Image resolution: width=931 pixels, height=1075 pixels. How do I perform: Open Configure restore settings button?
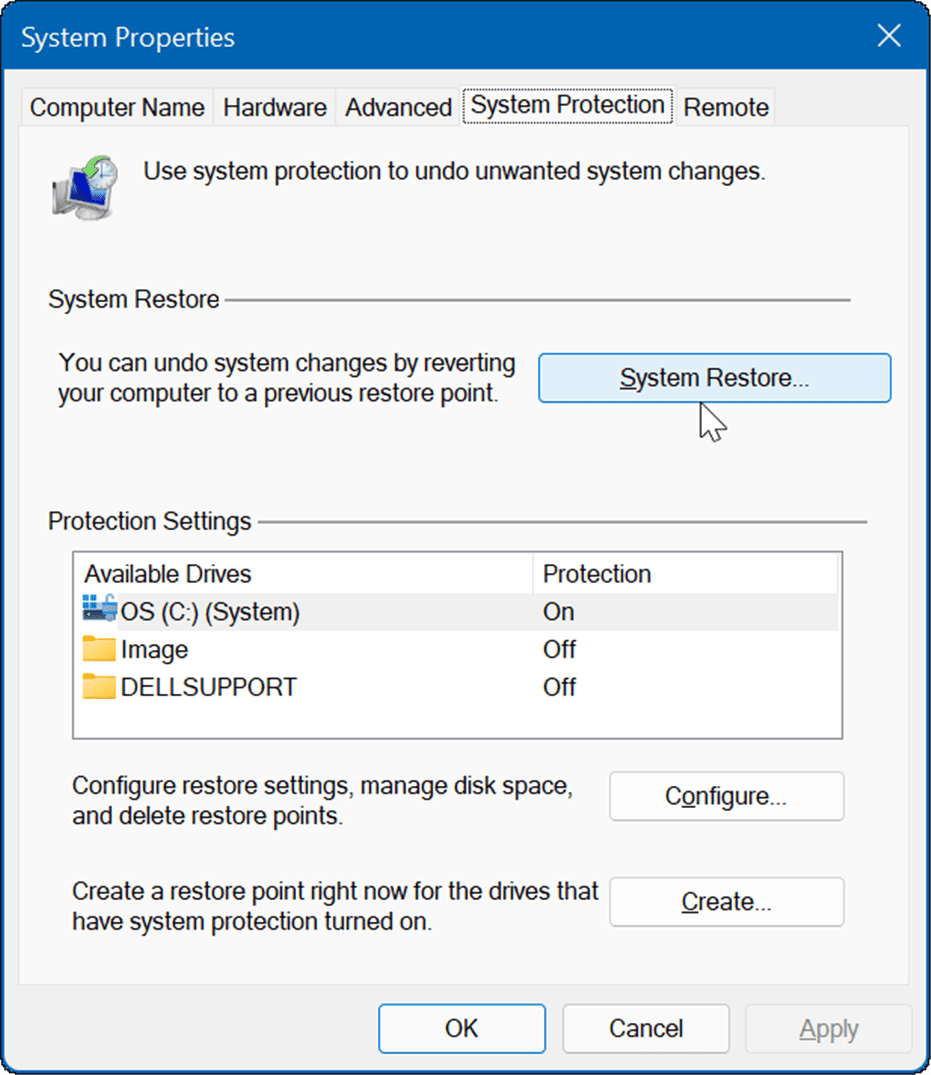726,796
